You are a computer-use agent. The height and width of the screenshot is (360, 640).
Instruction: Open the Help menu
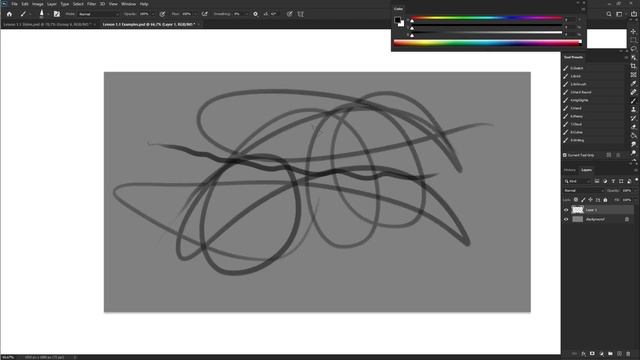click(x=144, y=4)
